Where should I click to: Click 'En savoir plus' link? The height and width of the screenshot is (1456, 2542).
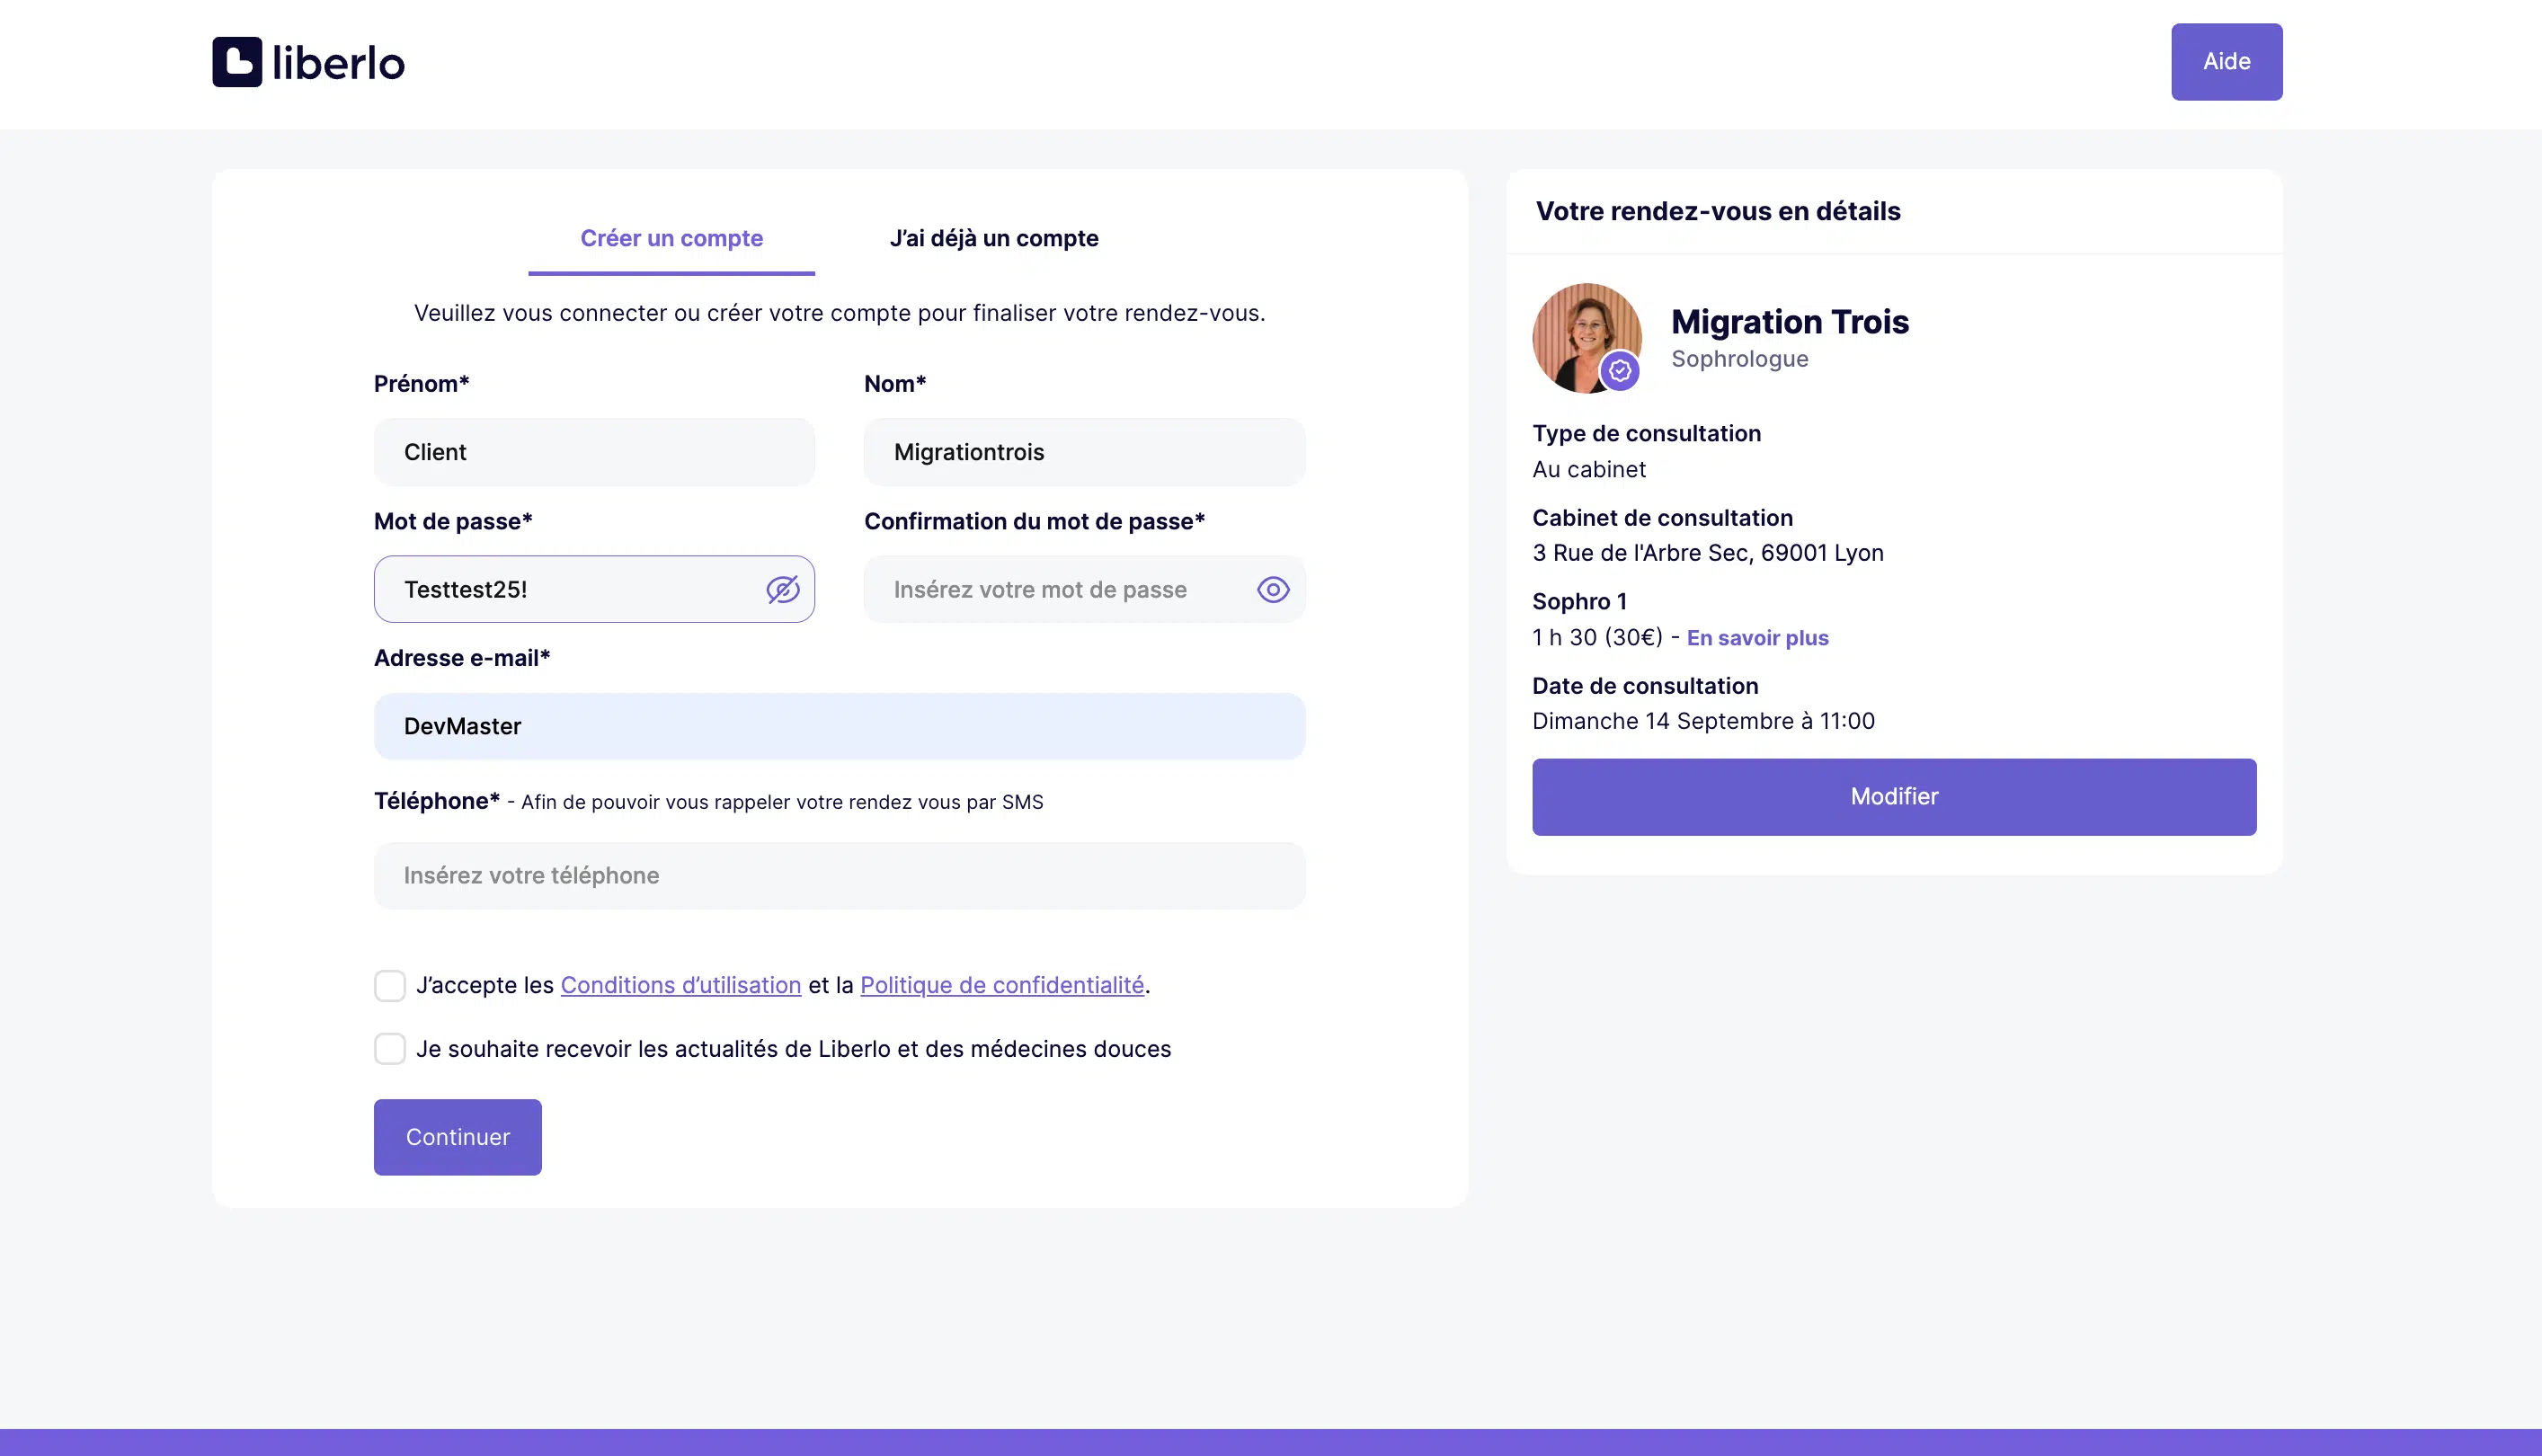point(1757,638)
